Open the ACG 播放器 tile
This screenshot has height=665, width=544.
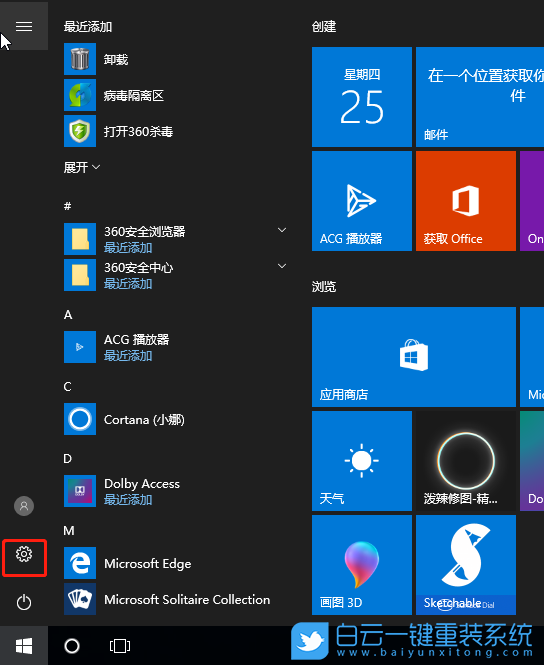click(x=362, y=201)
